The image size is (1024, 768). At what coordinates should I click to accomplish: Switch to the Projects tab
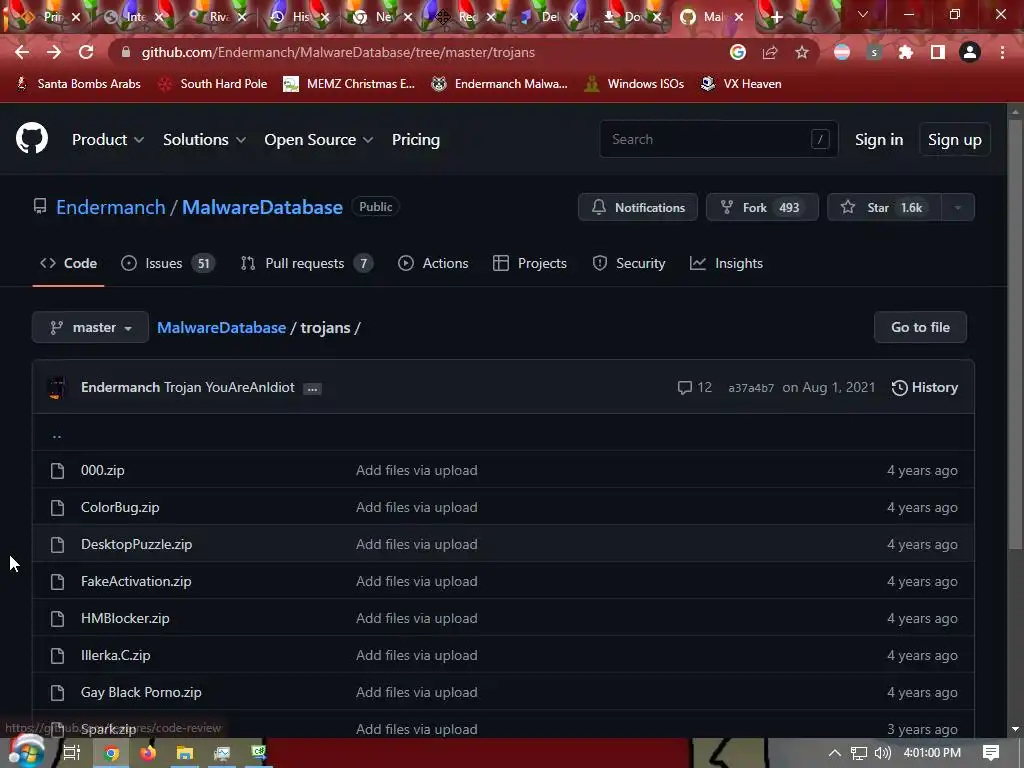[530, 263]
